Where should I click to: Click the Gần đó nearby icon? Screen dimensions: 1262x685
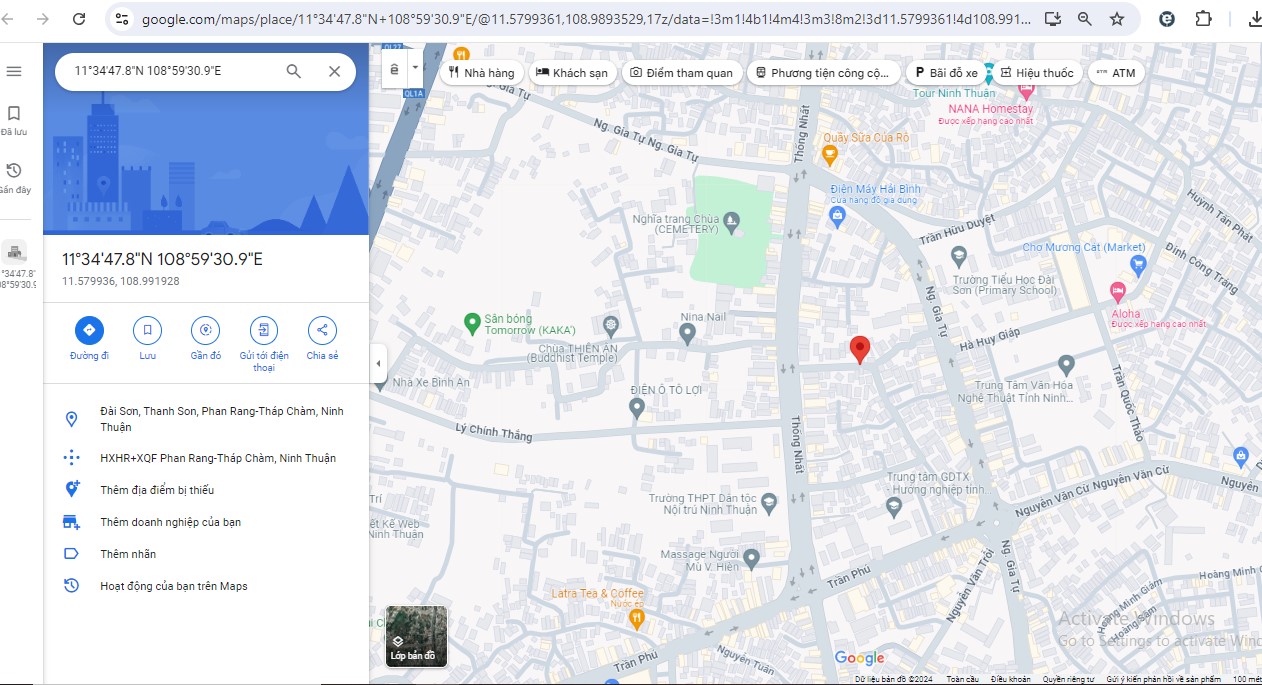(205, 330)
